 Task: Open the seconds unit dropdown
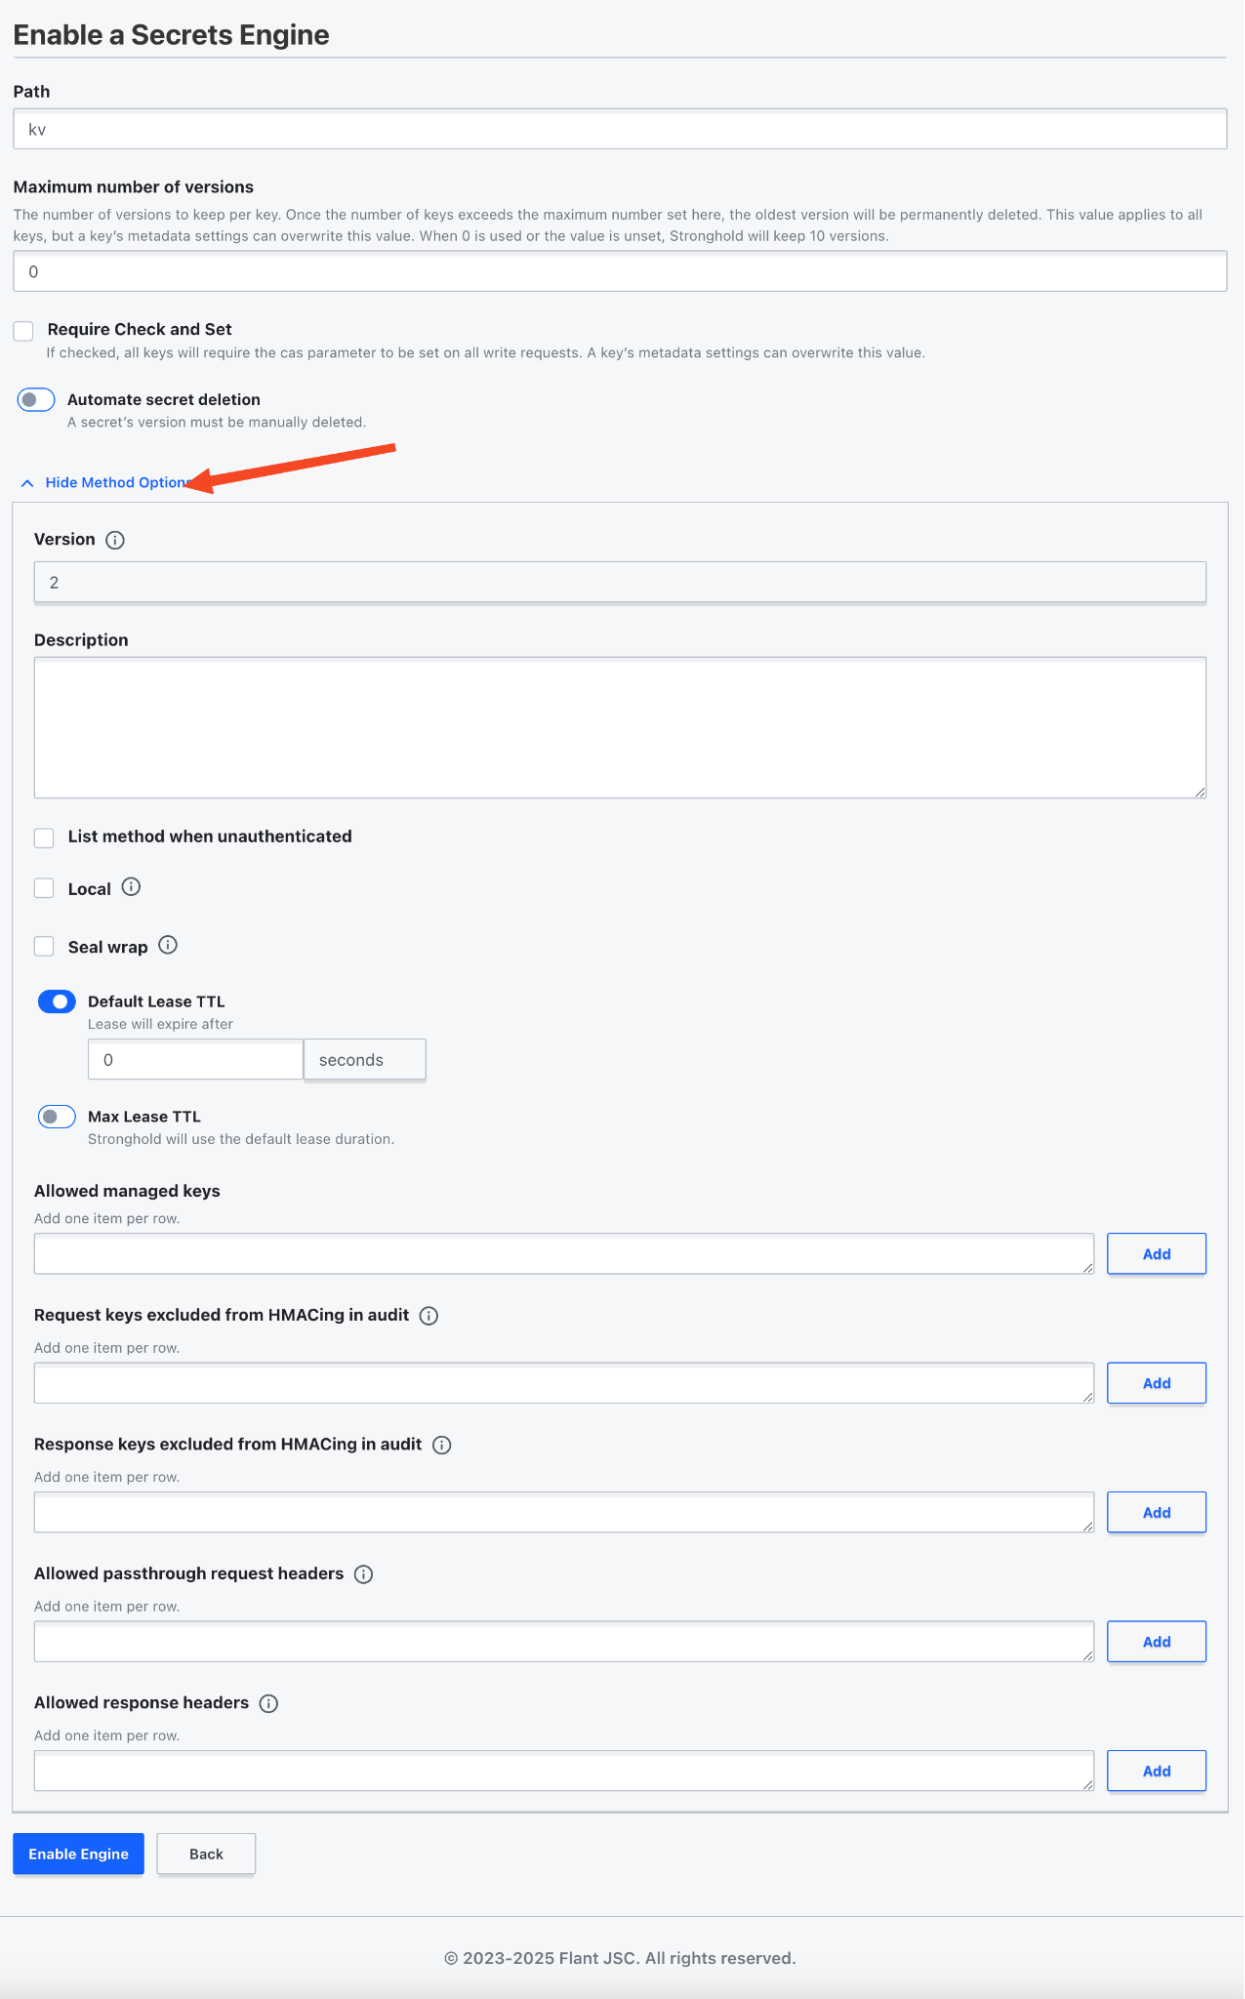tap(364, 1060)
